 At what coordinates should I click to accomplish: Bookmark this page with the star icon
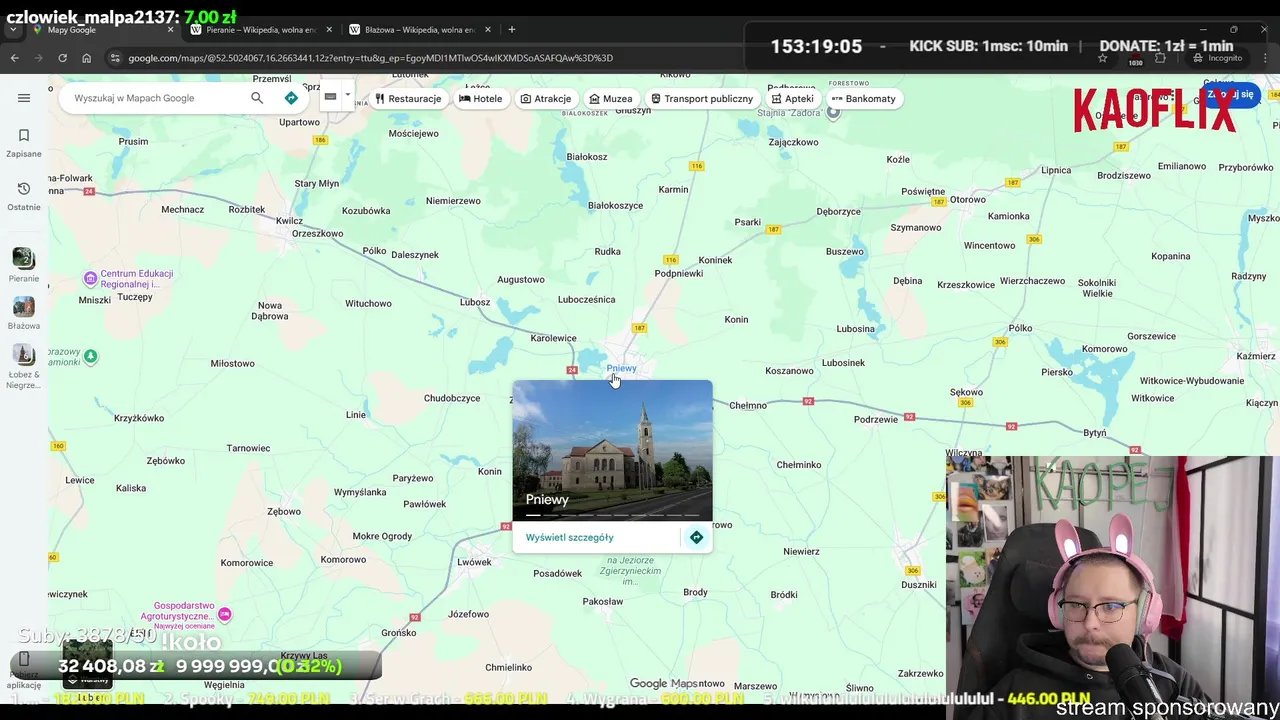(1103, 58)
